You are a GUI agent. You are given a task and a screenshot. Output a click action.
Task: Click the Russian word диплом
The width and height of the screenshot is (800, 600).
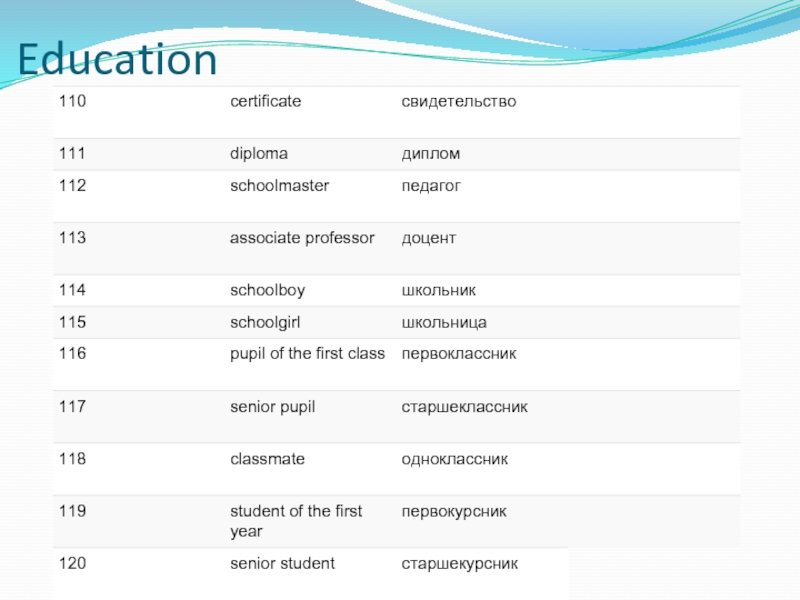431,154
